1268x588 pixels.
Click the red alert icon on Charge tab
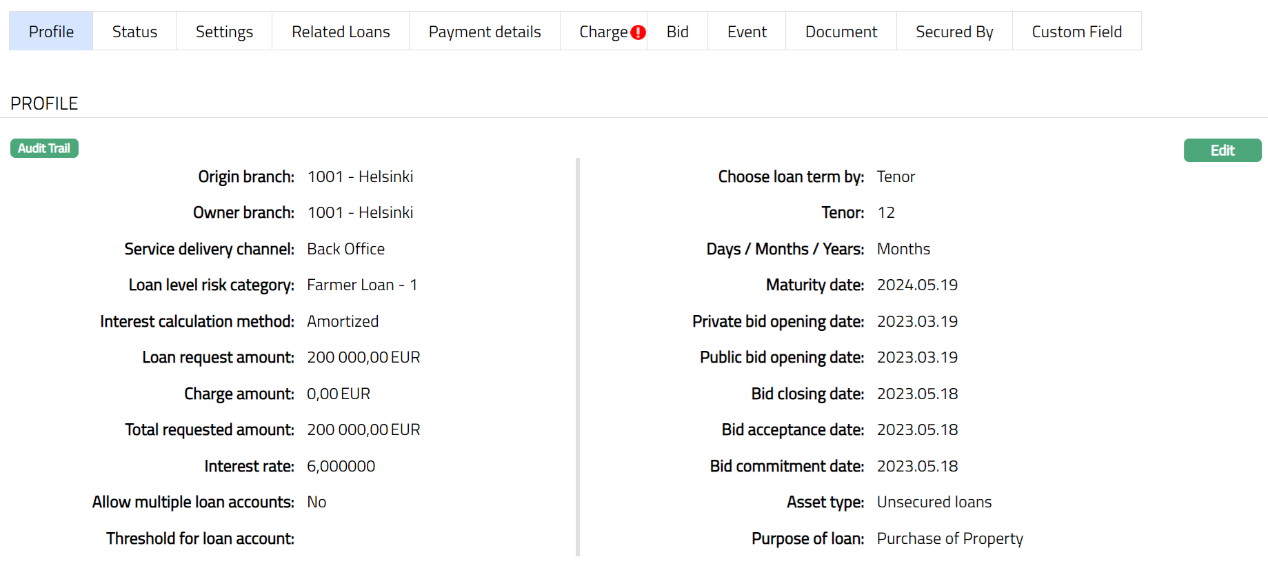(638, 32)
